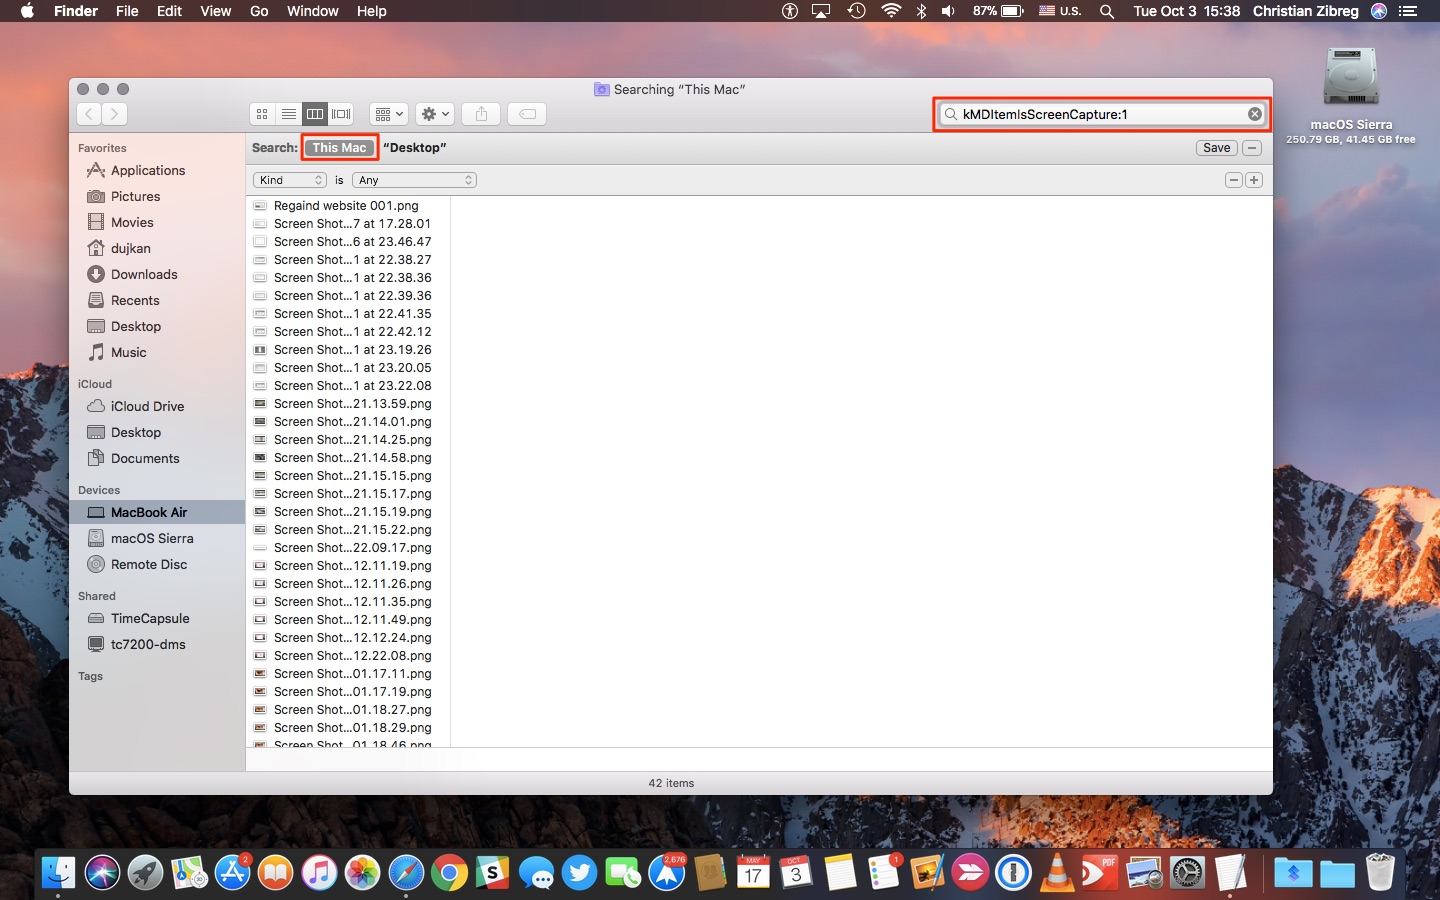1440x900 pixels.
Task: Select Regaind website 001.png file
Action: pyautogui.click(x=346, y=206)
